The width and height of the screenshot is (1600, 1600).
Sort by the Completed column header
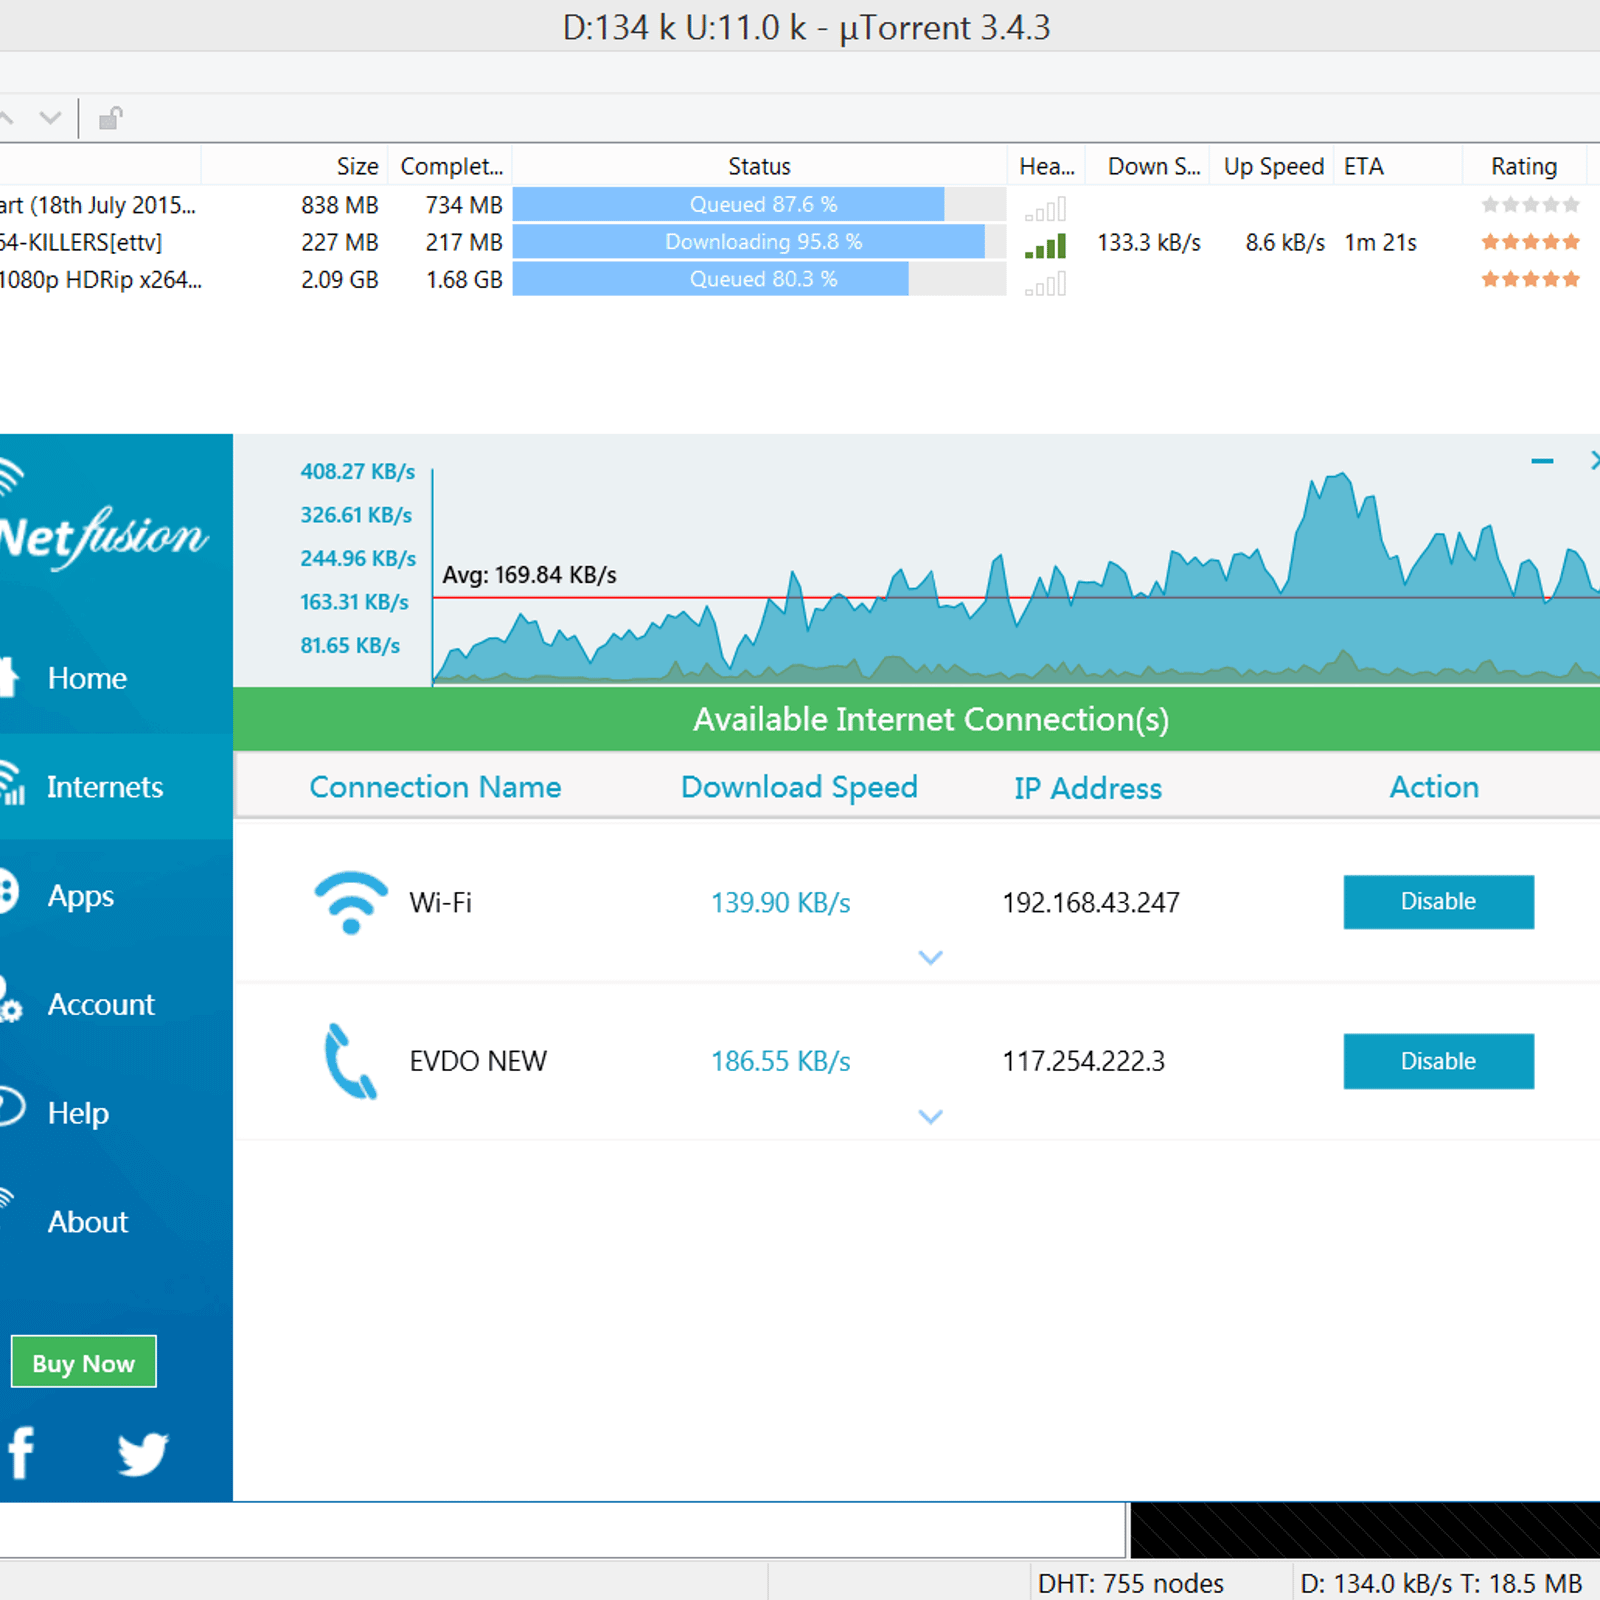[451, 166]
